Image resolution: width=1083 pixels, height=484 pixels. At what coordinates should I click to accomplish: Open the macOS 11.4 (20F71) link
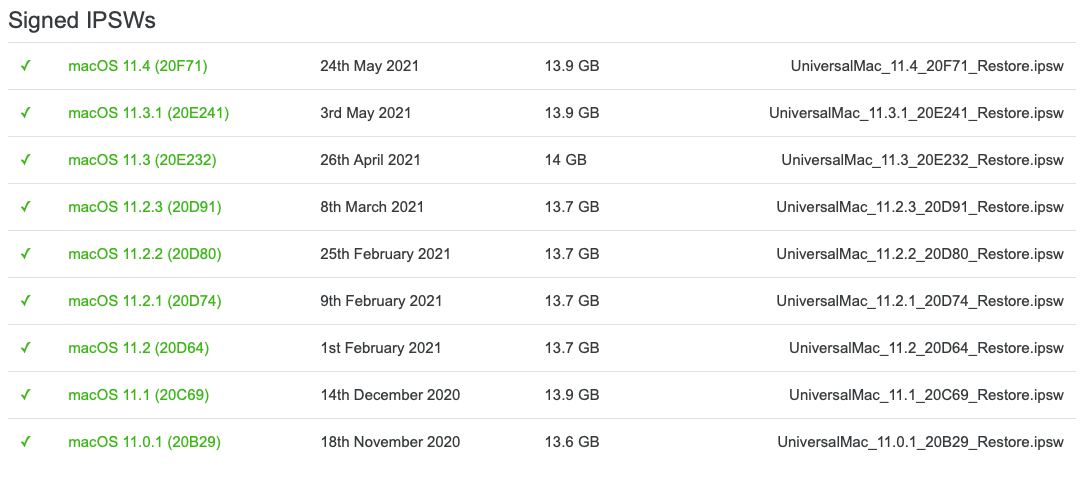(138, 66)
